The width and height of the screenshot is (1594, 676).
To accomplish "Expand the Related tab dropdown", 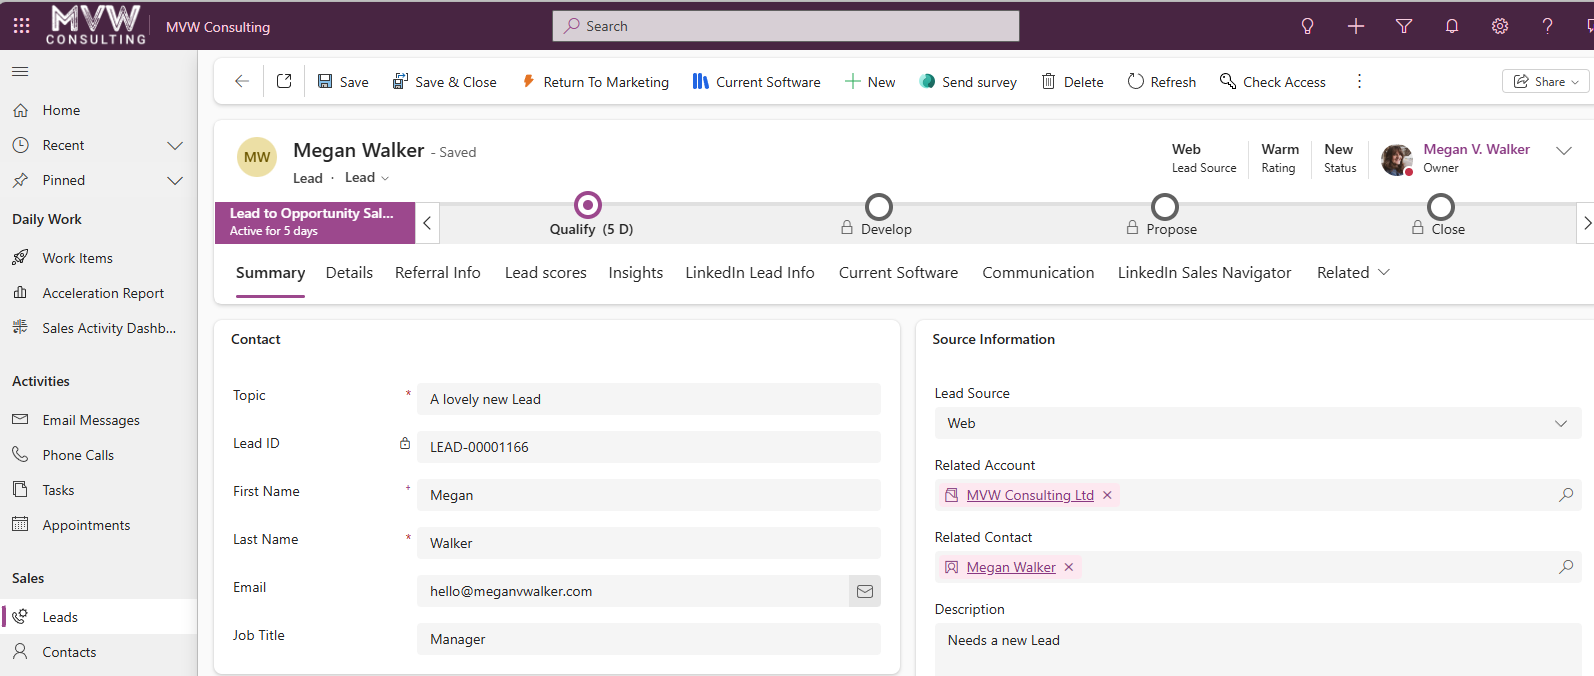I will click(1353, 272).
